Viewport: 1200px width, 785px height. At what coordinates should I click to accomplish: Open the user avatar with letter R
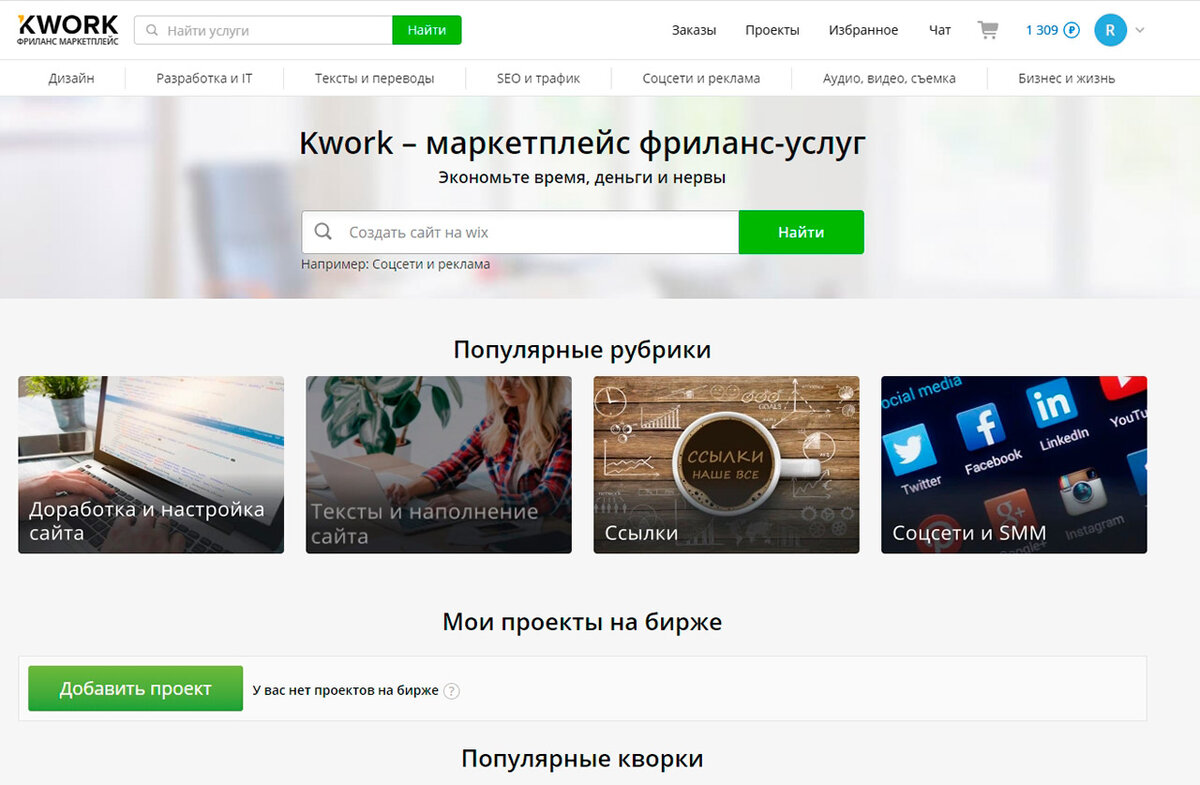pos(1110,30)
